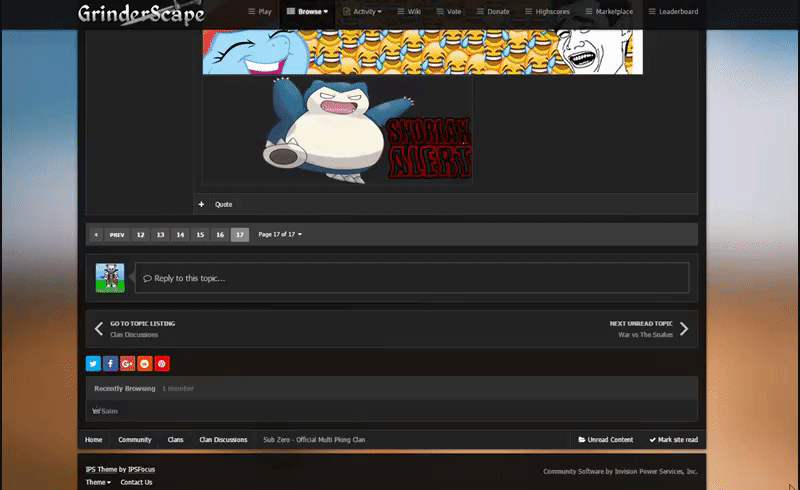Open Community Software by Invision link
Image resolution: width=800 pixels, height=490 pixels.
[620, 471]
